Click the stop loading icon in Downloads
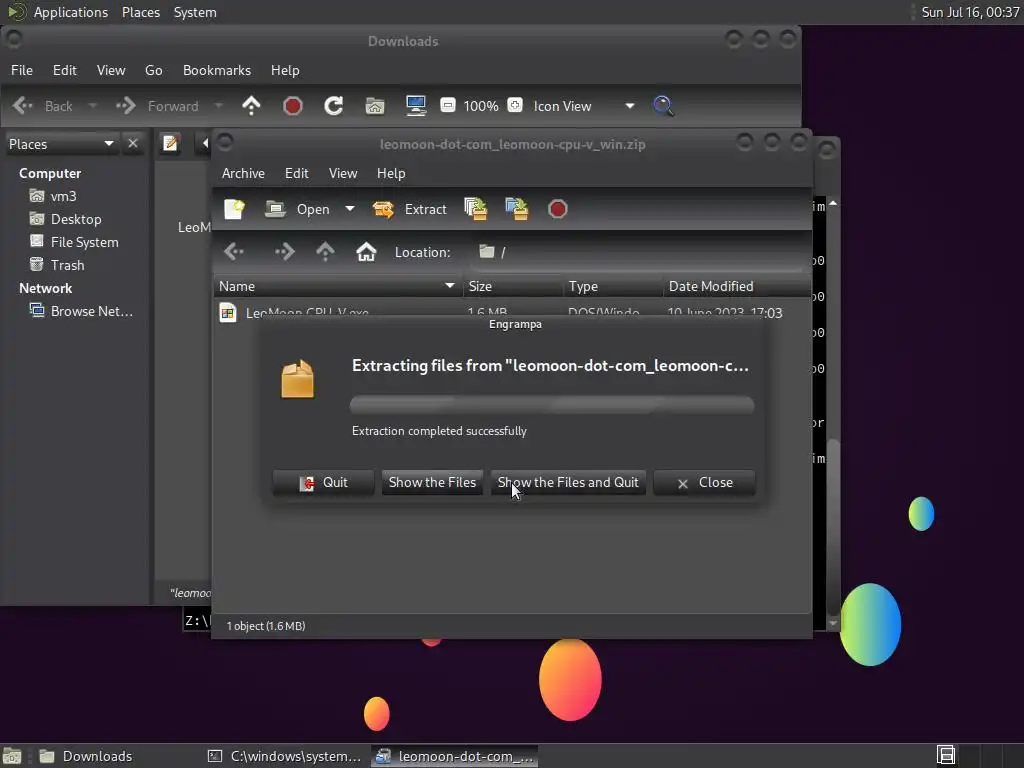The width and height of the screenshot is (1024, 768). click(293, 106)
